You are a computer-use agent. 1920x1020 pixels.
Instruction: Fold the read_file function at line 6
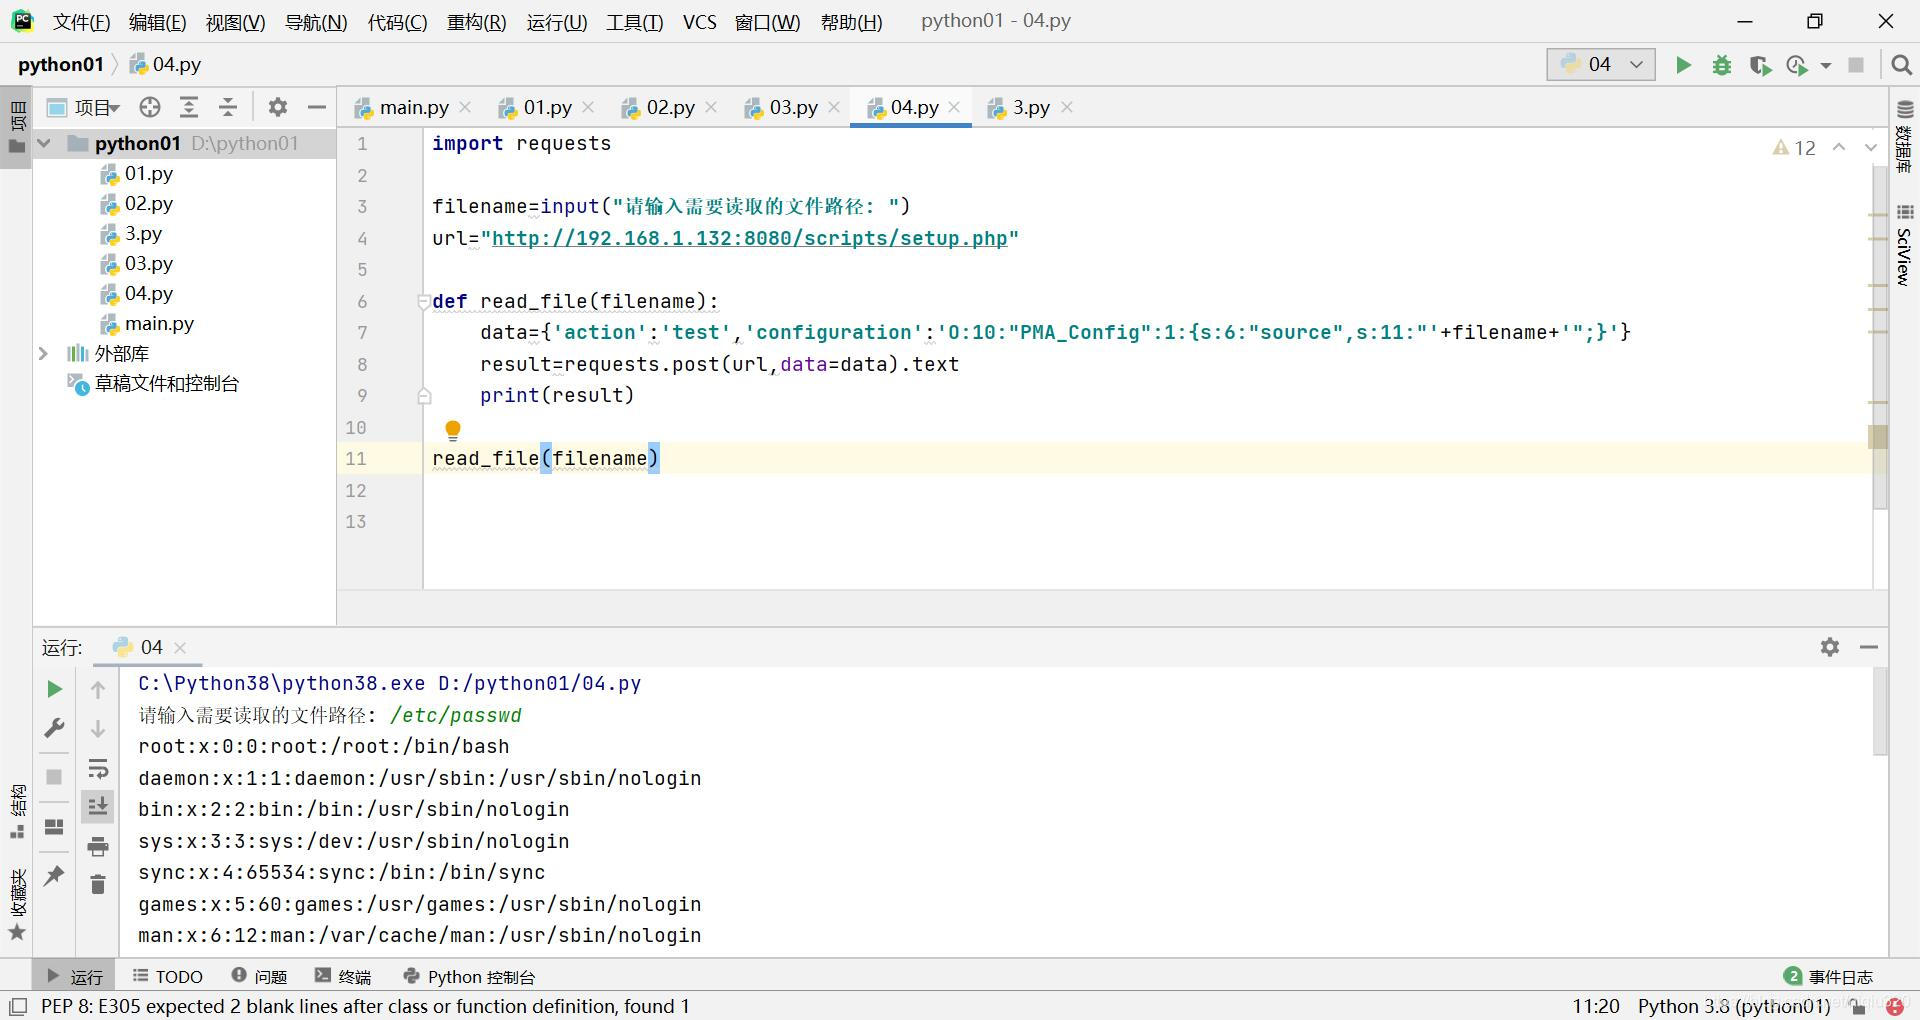[424, 301]
